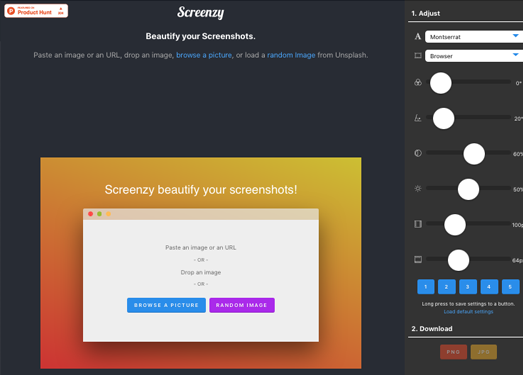
Task: Open the Browser frame dropdown
Action: [x=474, y=56]
